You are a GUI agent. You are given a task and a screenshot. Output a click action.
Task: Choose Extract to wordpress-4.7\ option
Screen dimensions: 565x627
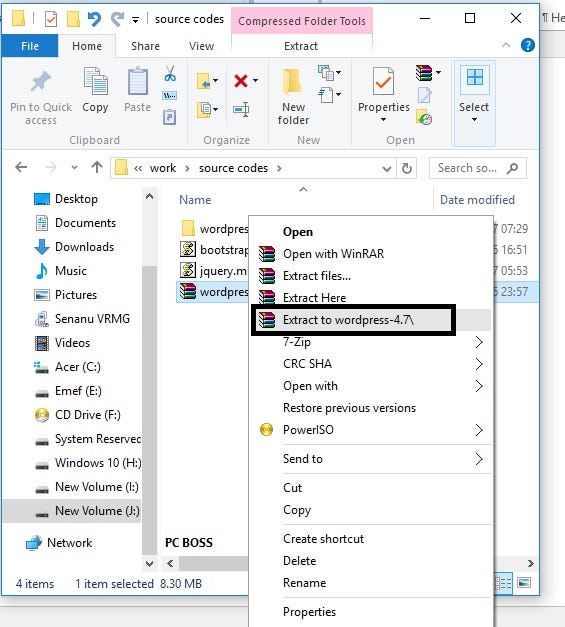[x=370, y=320]
